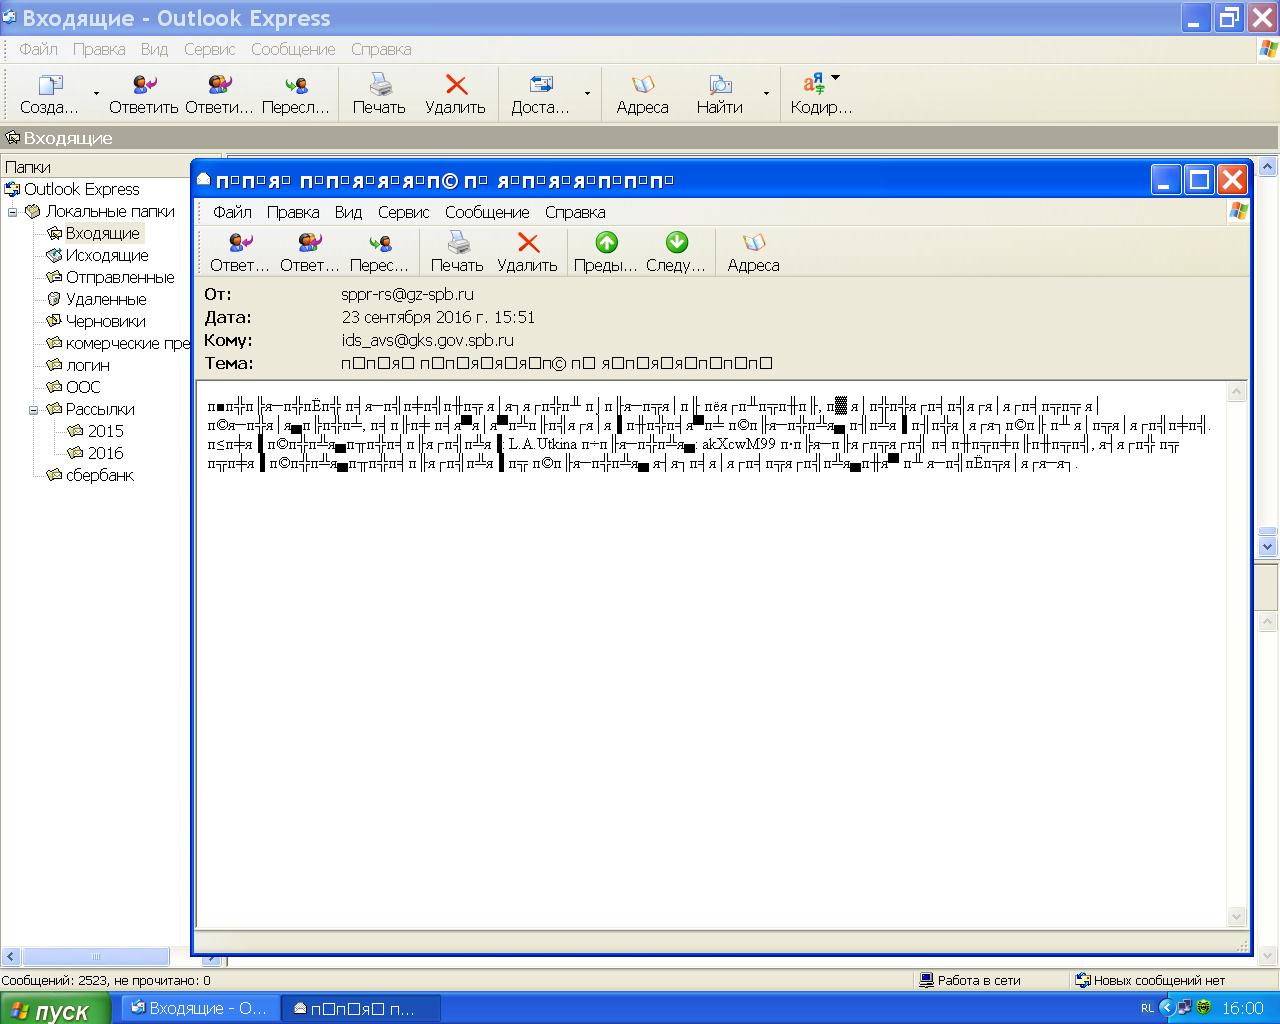The width and height of the screenshot is (1280, 1024).
Task: Open the dropdown arrow beside Доставить
Action: 587,94
